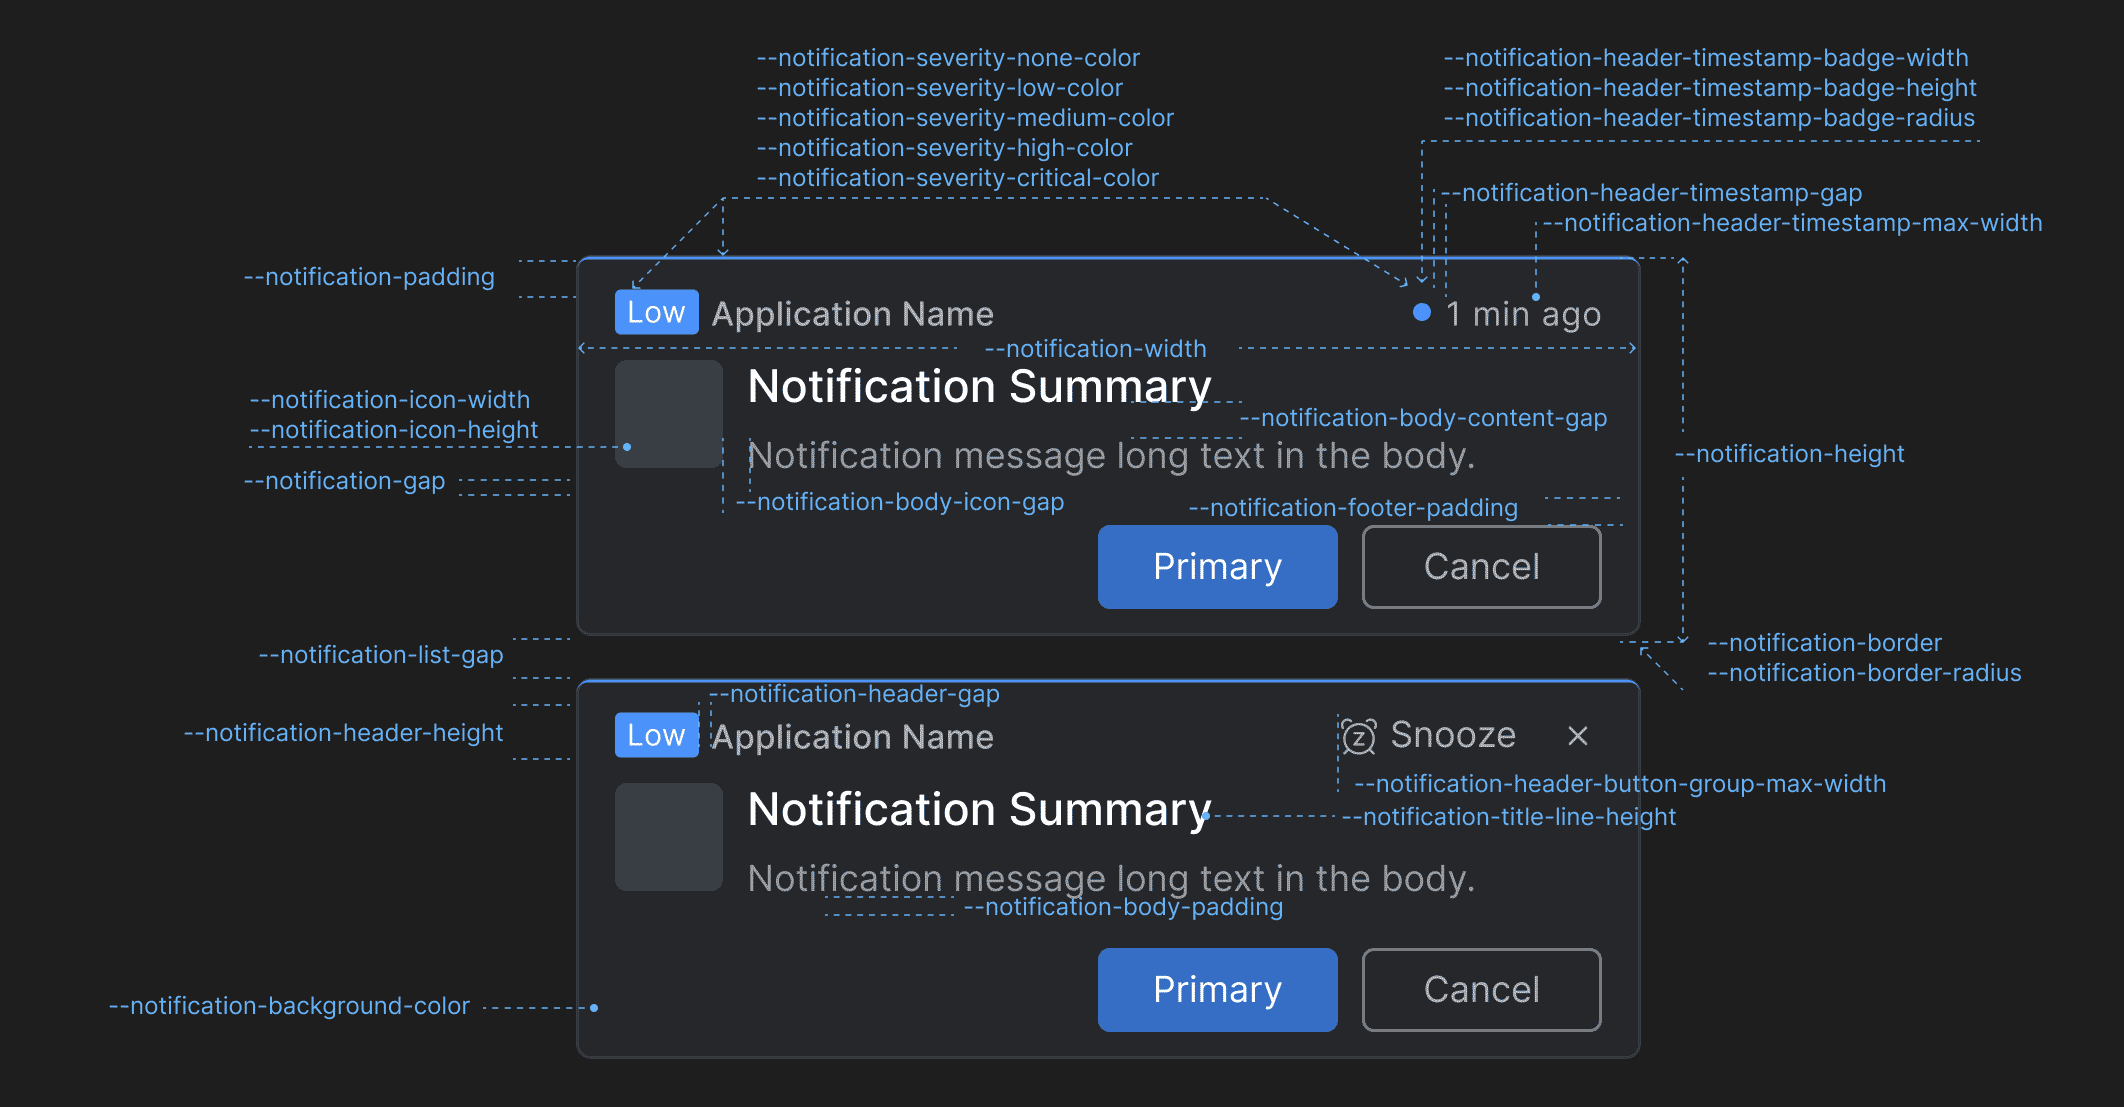Dismiss the lower notification with the × icon
The width and height of the screenshot is (2124, 1107).
point(1578,736)
